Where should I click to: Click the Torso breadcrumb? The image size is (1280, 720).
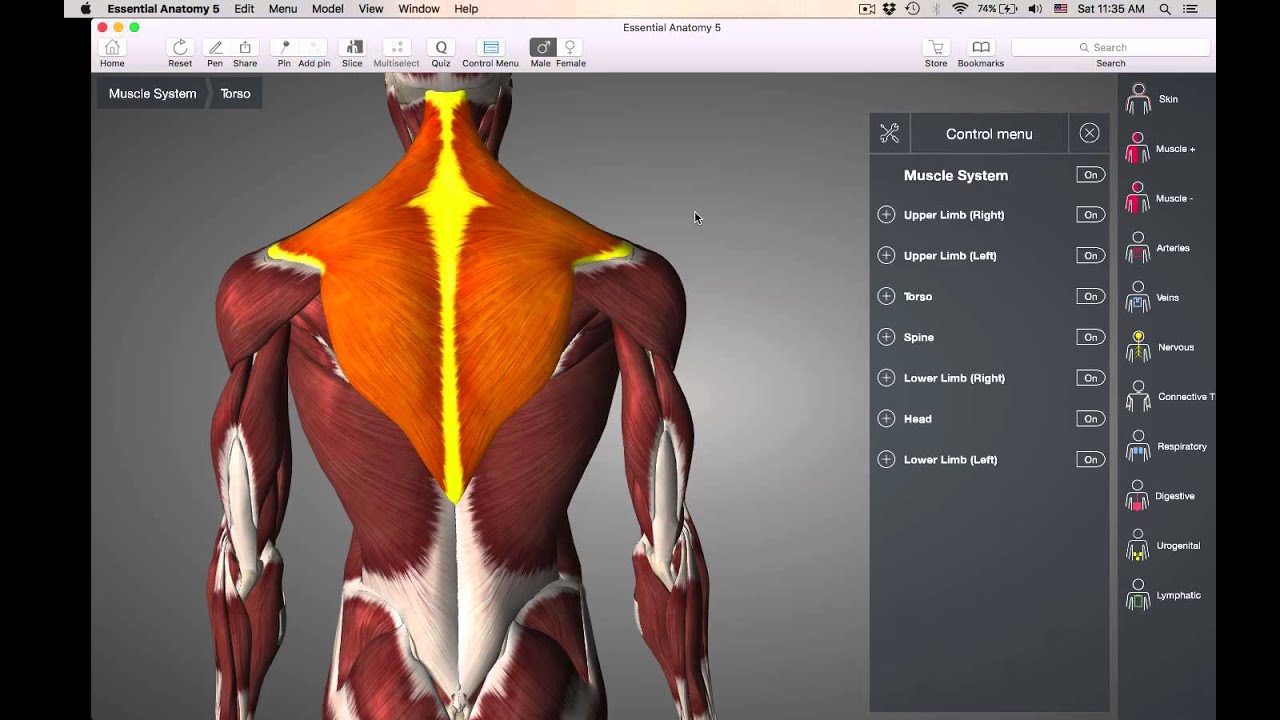236,93
